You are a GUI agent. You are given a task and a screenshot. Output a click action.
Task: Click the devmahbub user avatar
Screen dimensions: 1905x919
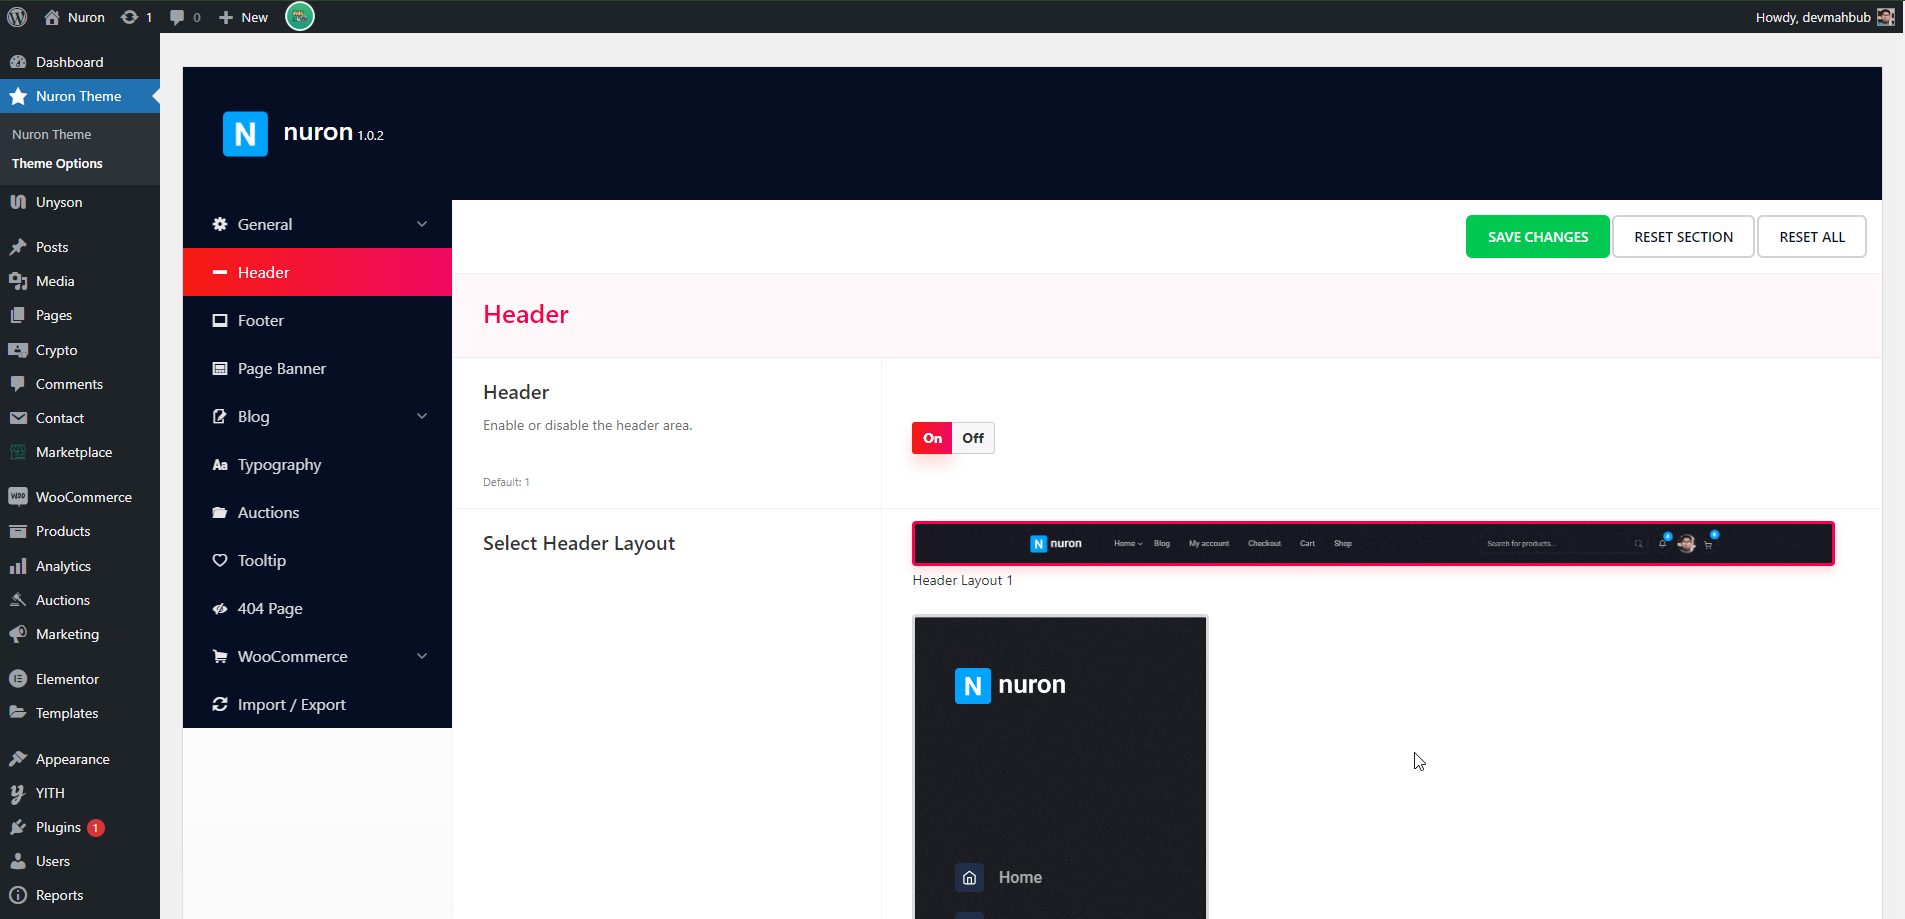[1885, 17]
